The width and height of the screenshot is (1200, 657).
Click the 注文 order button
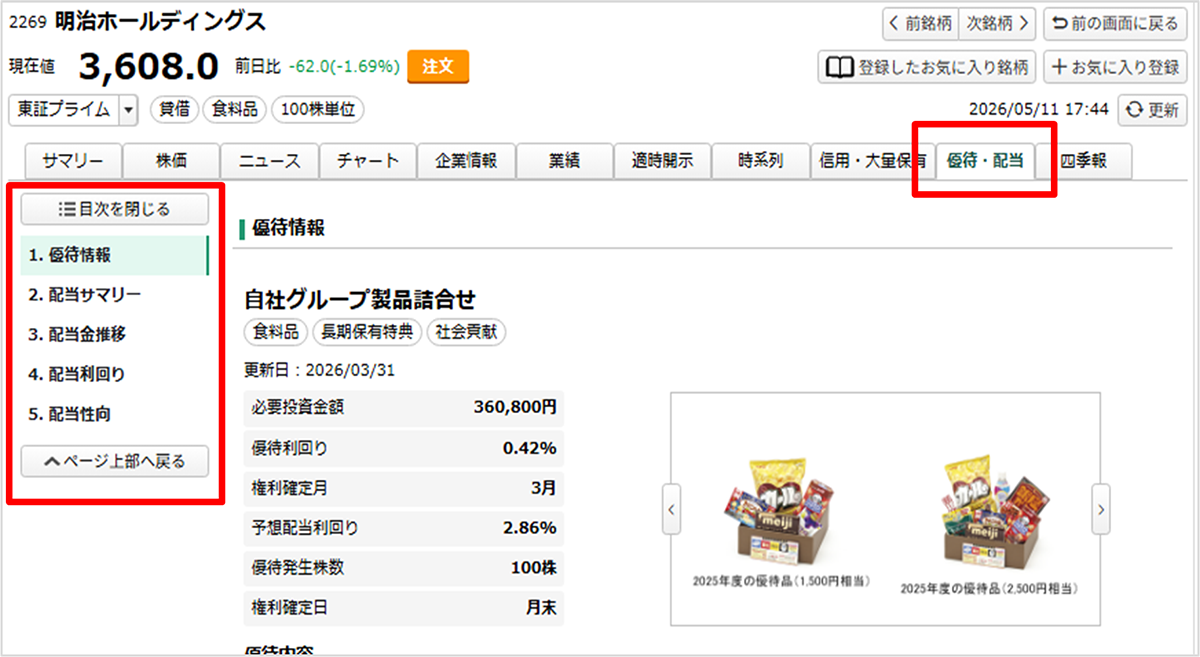(x=438, y=66)
